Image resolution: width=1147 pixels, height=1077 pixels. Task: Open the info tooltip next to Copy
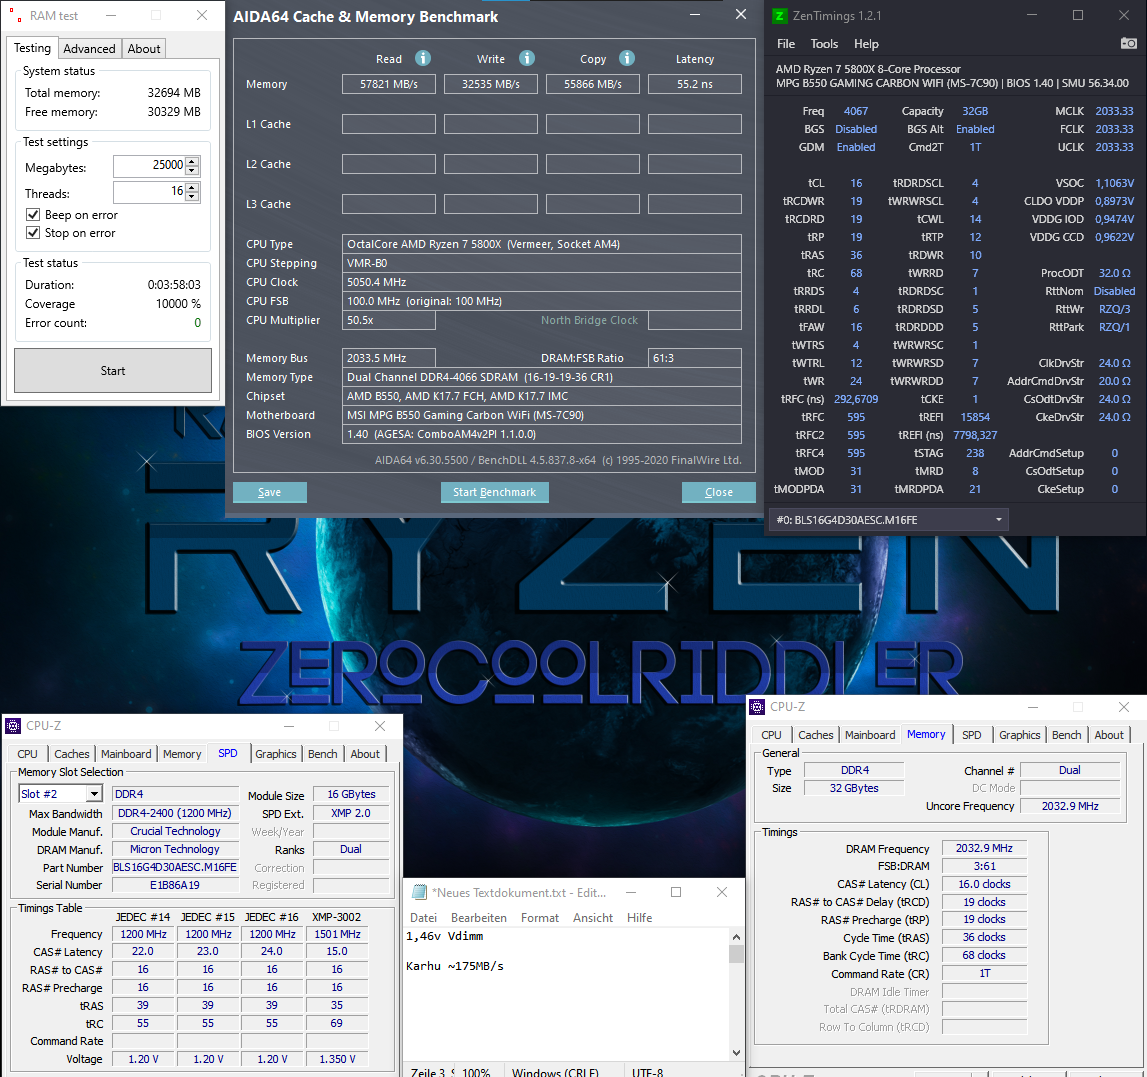point(627,58)
